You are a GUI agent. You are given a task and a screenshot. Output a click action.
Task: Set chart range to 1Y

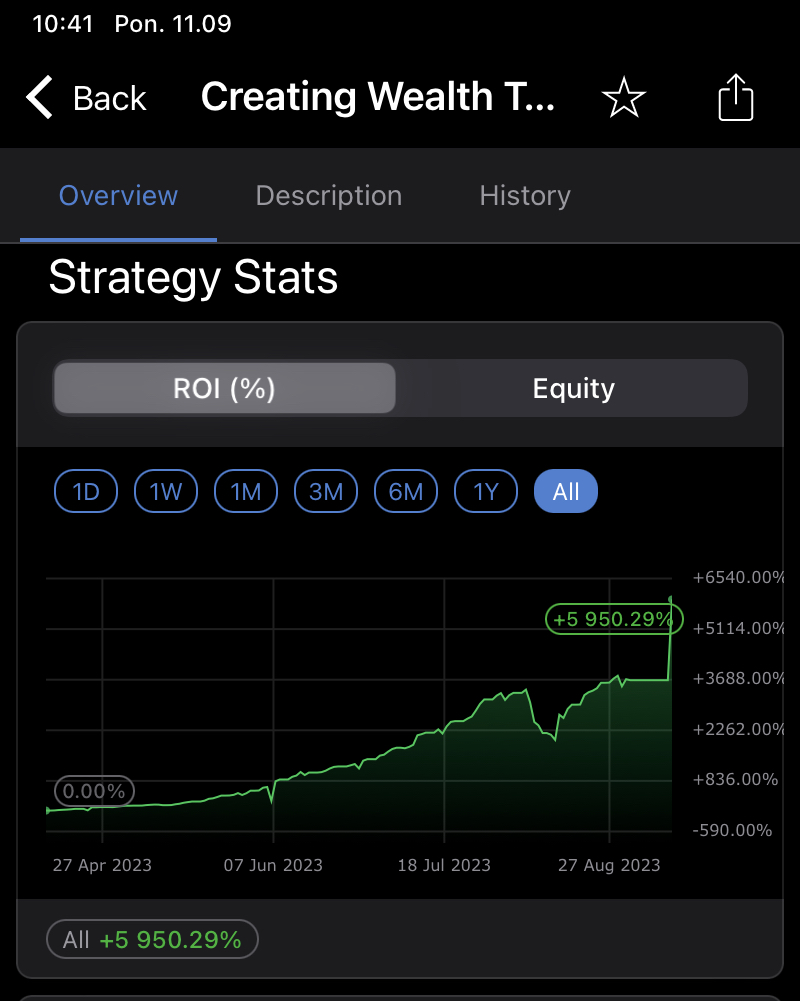(x=486, y=491)
